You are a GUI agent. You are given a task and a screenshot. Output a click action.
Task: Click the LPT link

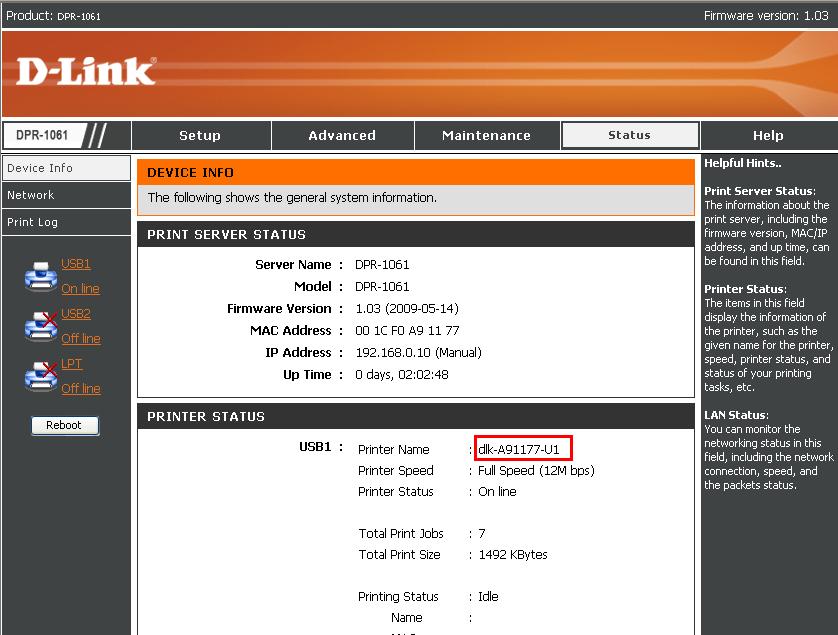72,364
